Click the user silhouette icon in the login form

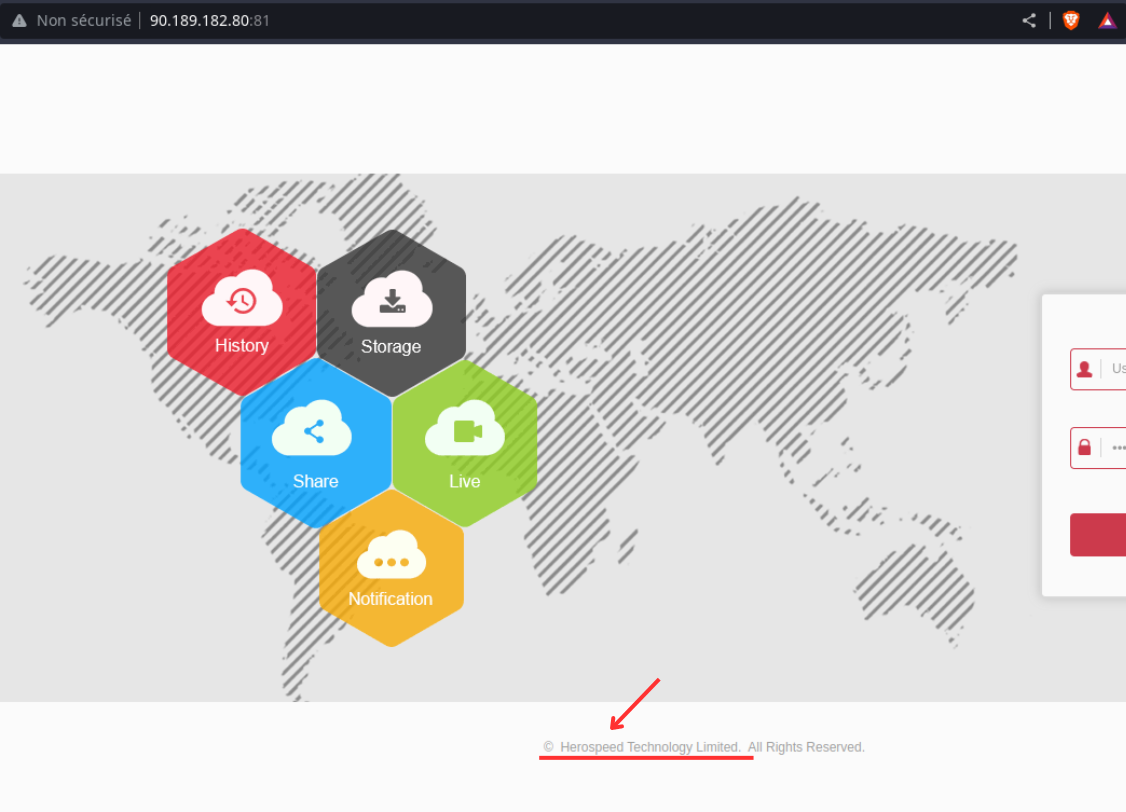(1085, 369)
